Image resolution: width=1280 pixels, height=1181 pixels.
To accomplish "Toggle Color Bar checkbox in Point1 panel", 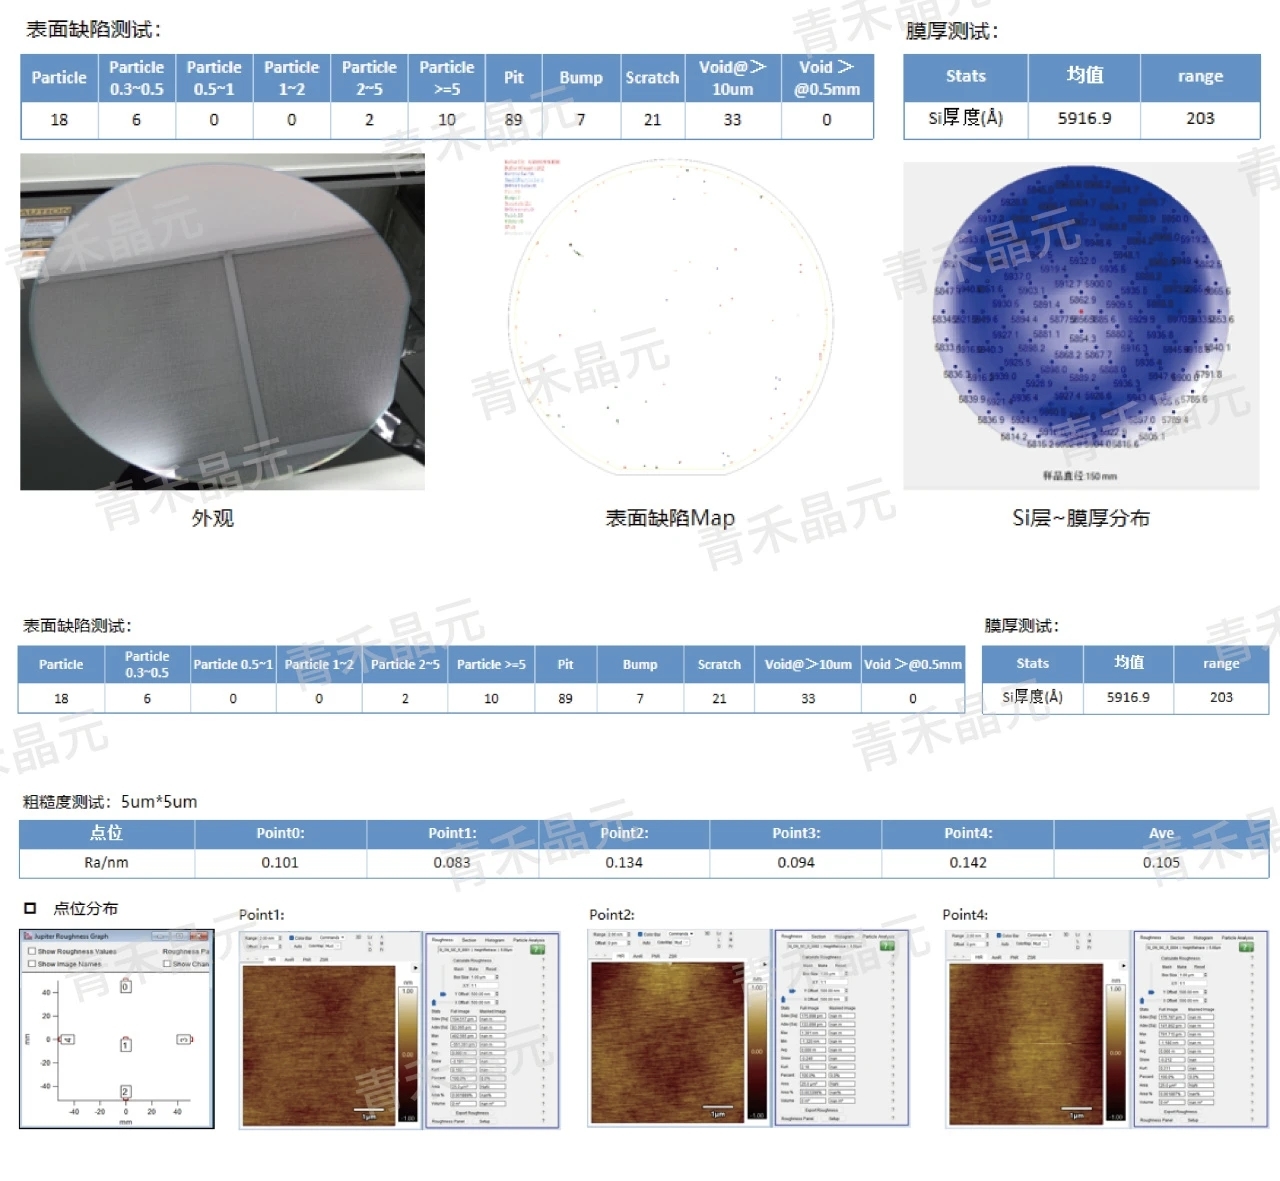I will [x=291, y=938].
